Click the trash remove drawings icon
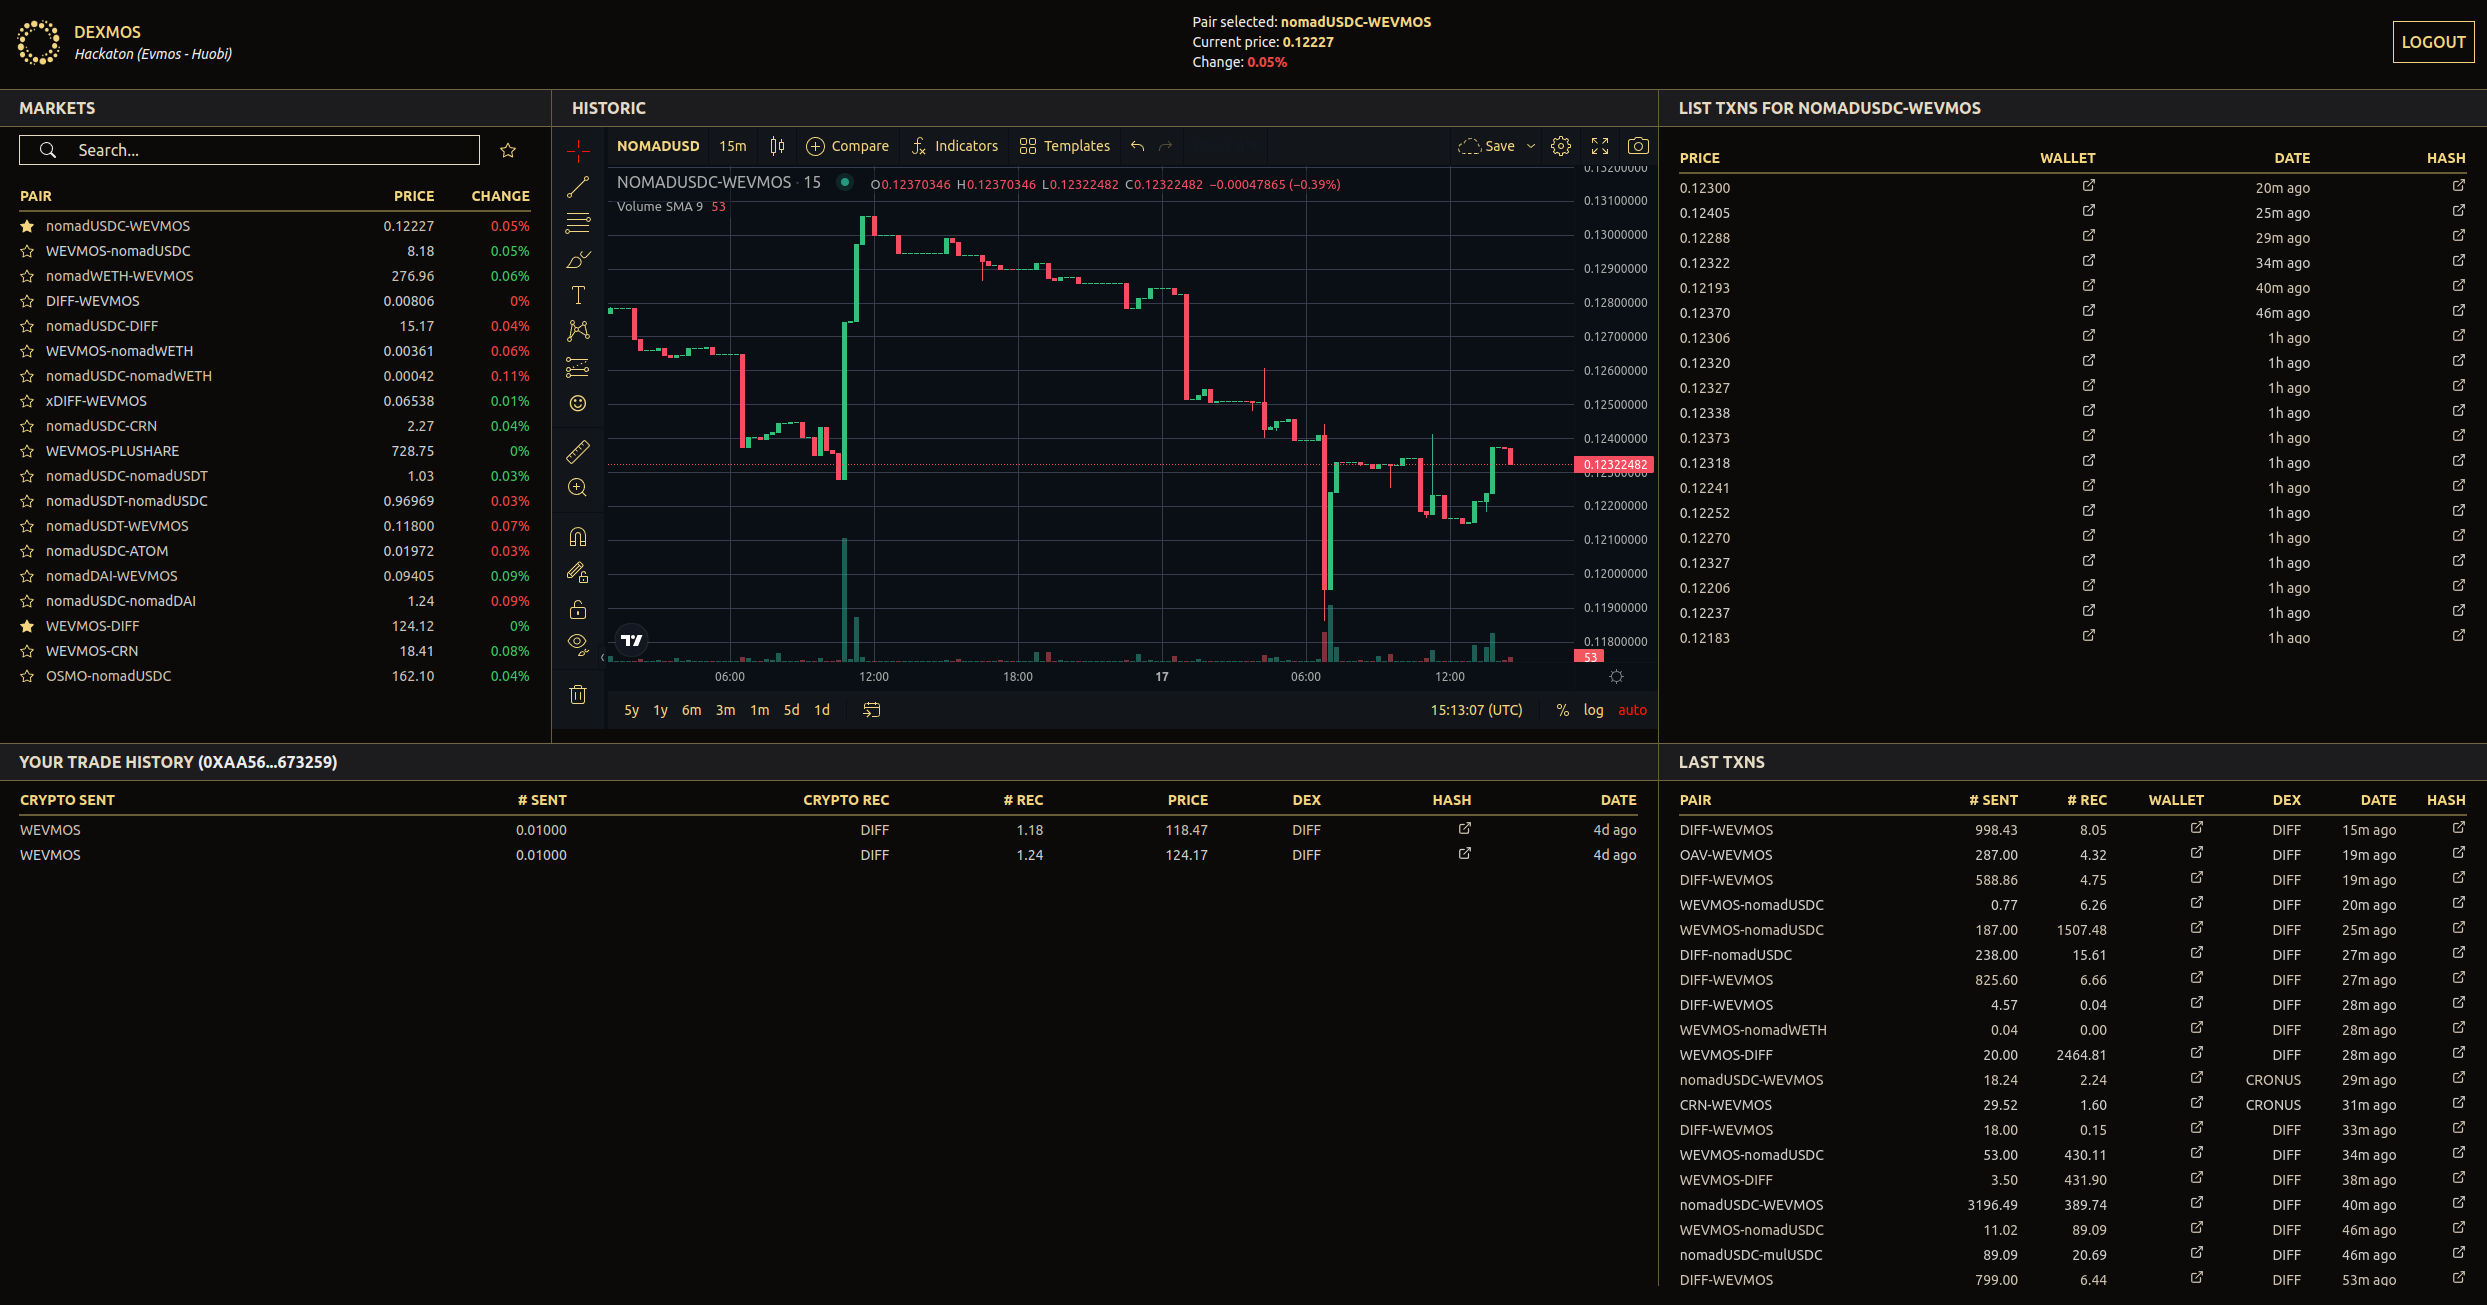This screenshot has width=2487, height=1305. point(578,694)
